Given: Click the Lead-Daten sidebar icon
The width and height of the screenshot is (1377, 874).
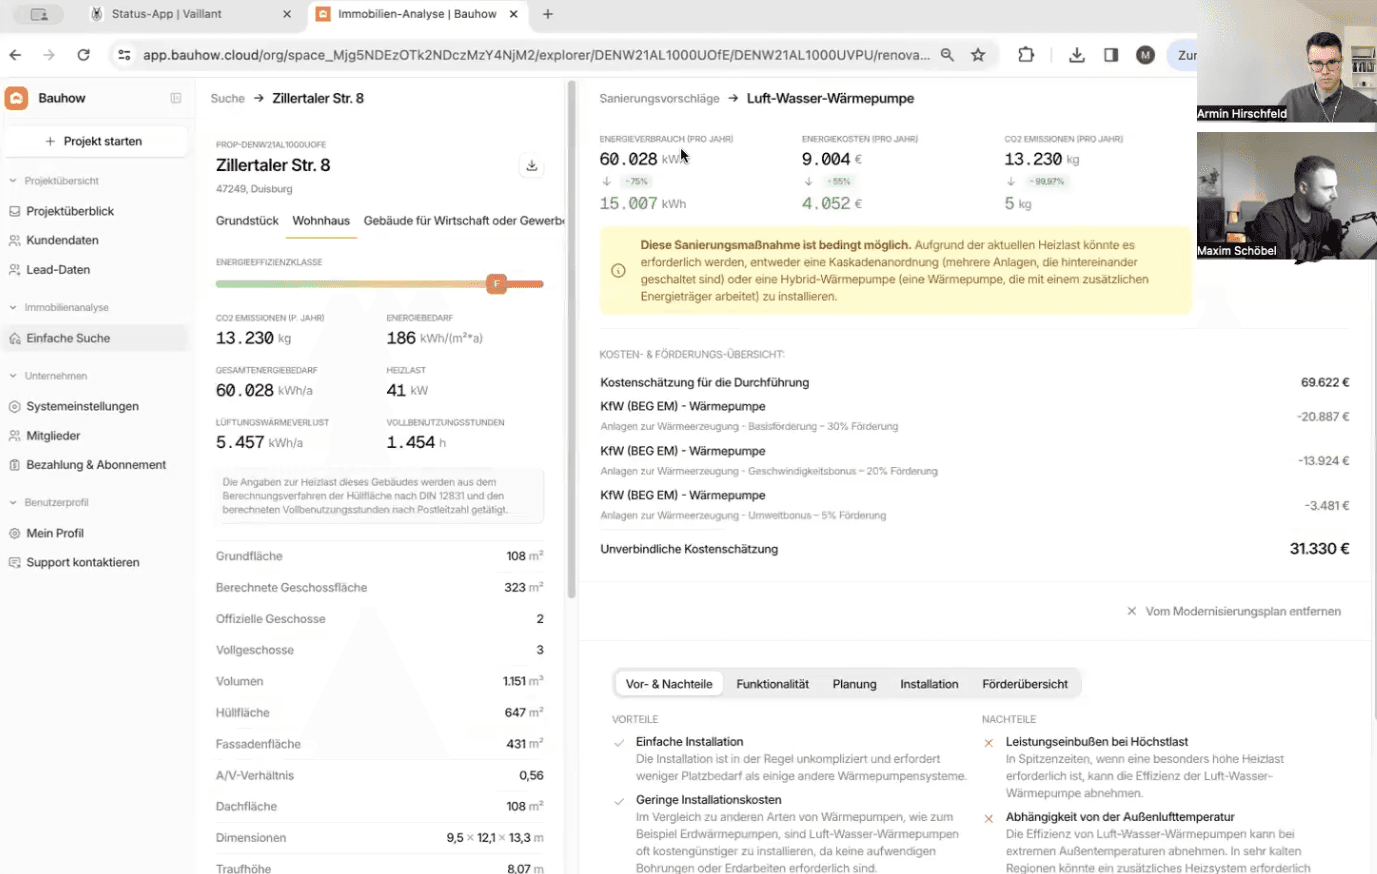Looking at the screenshot, I should (15, 269).
